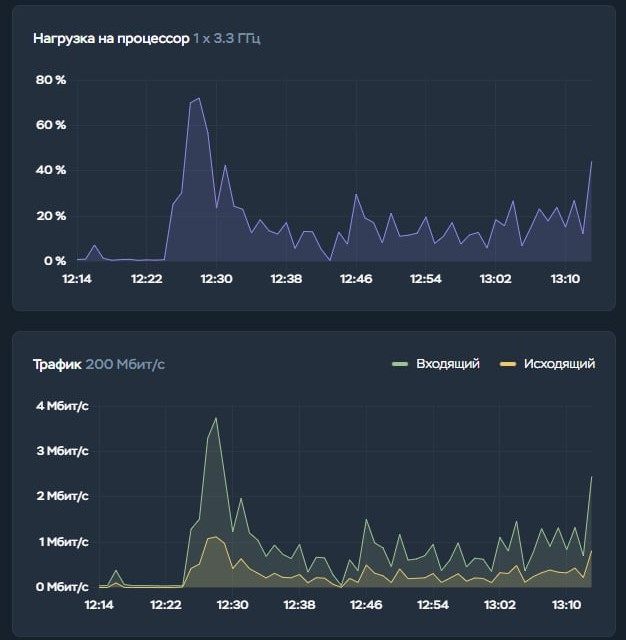Click the yellow Исходящий legend line marker
This screenshot has width=626, height=640.
tap(508, 364)
